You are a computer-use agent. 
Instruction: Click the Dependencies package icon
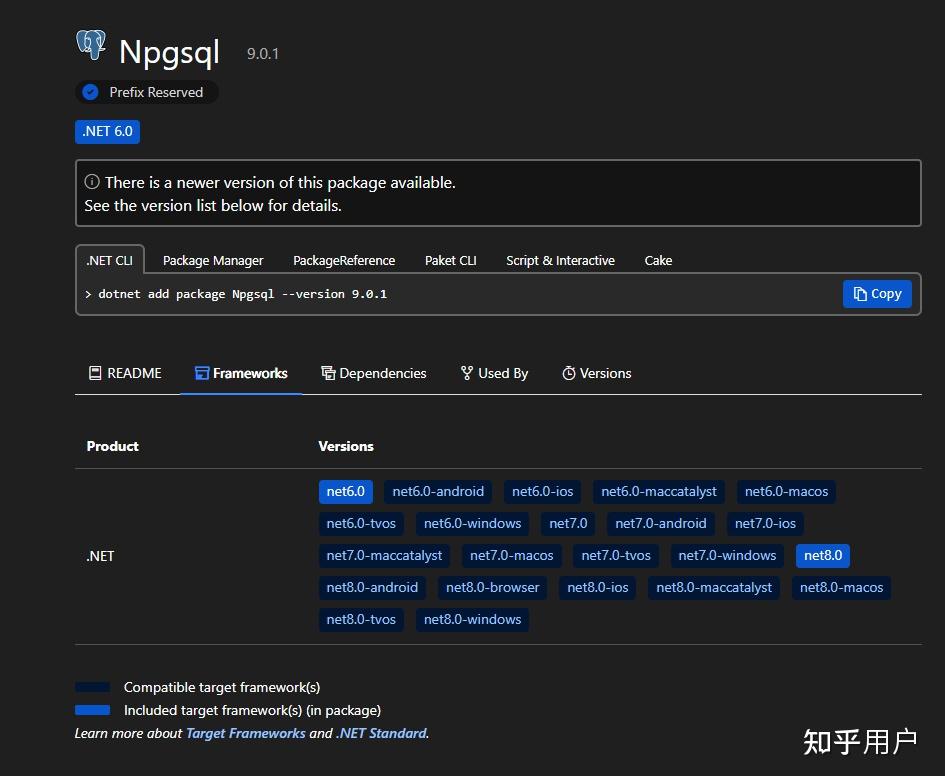click(x=328, y=372)
